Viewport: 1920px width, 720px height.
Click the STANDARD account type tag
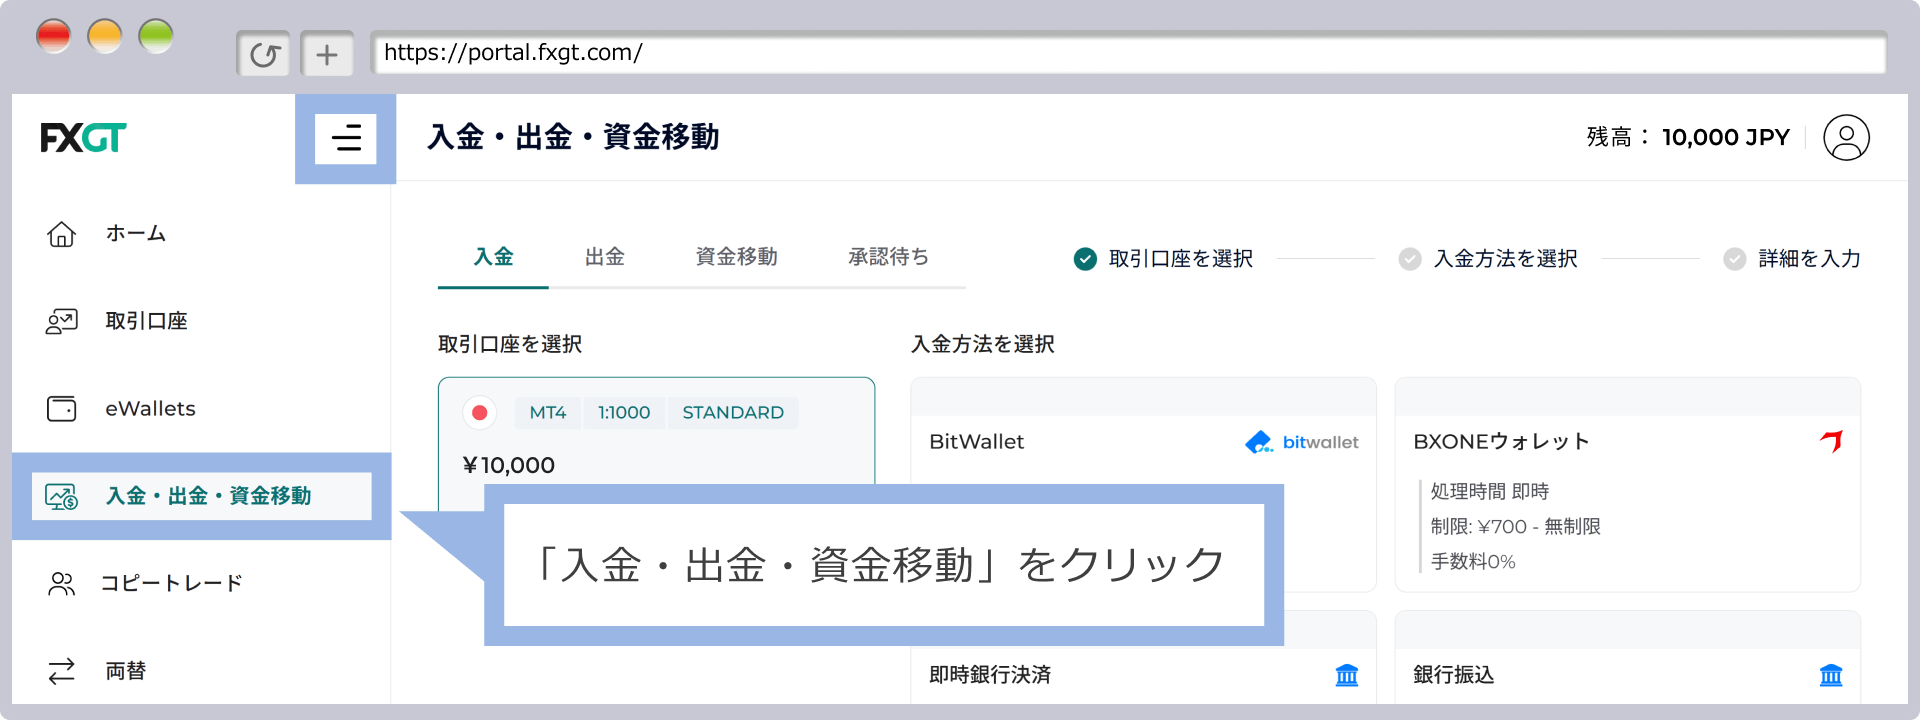tap(733, 413)
